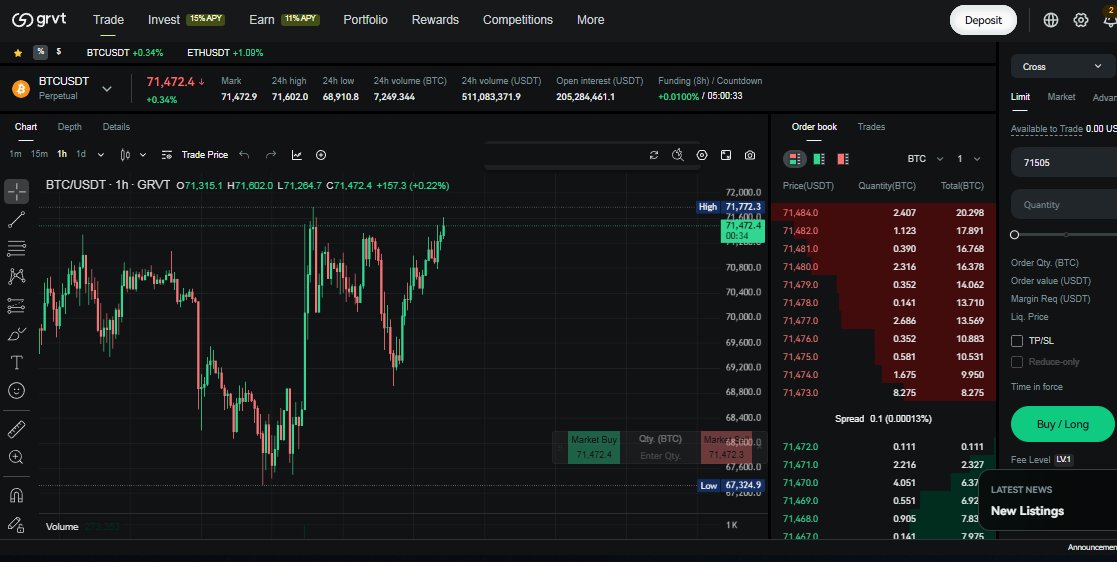
Task: Click the zoom in magnifier tool
Action: point(16,457)
